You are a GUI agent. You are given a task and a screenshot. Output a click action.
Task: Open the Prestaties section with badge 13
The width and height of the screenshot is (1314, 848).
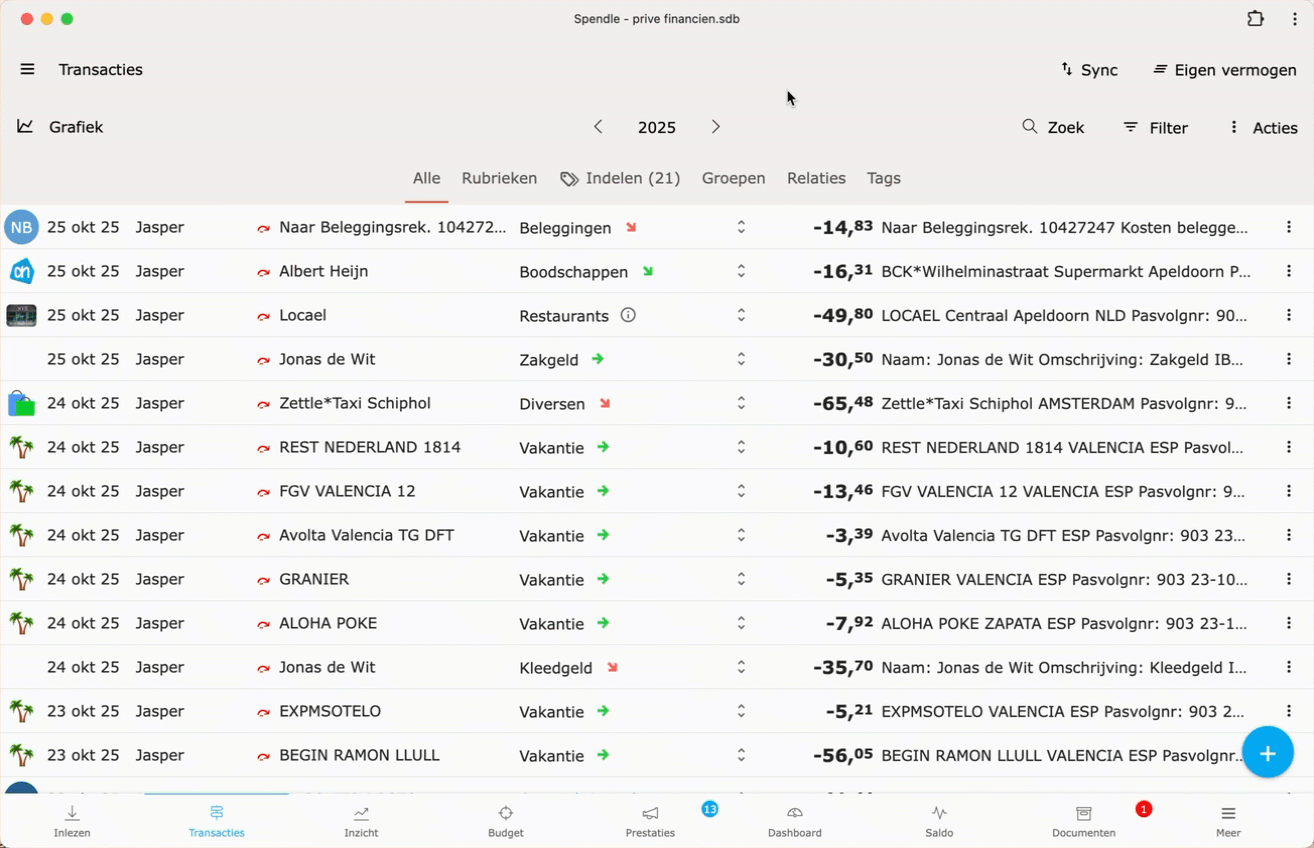point(650,821)
